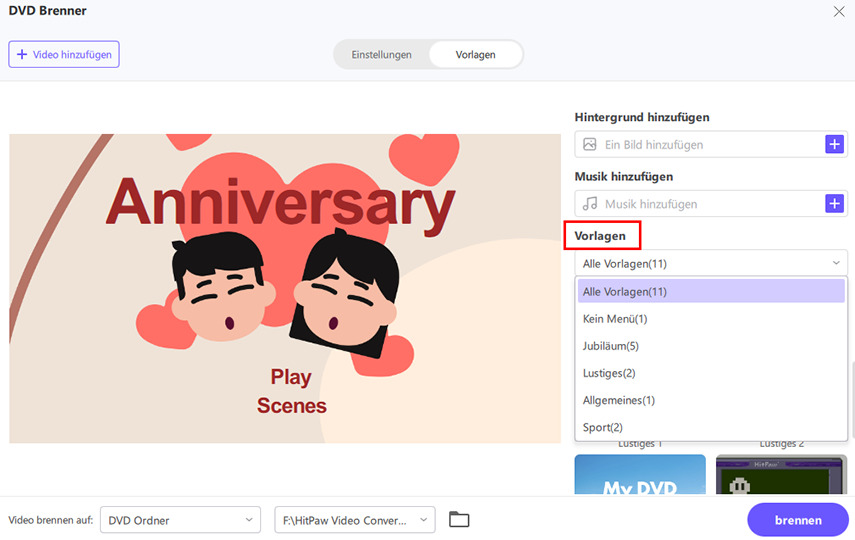Select the My DVD template thumbnail

point(640,475)
